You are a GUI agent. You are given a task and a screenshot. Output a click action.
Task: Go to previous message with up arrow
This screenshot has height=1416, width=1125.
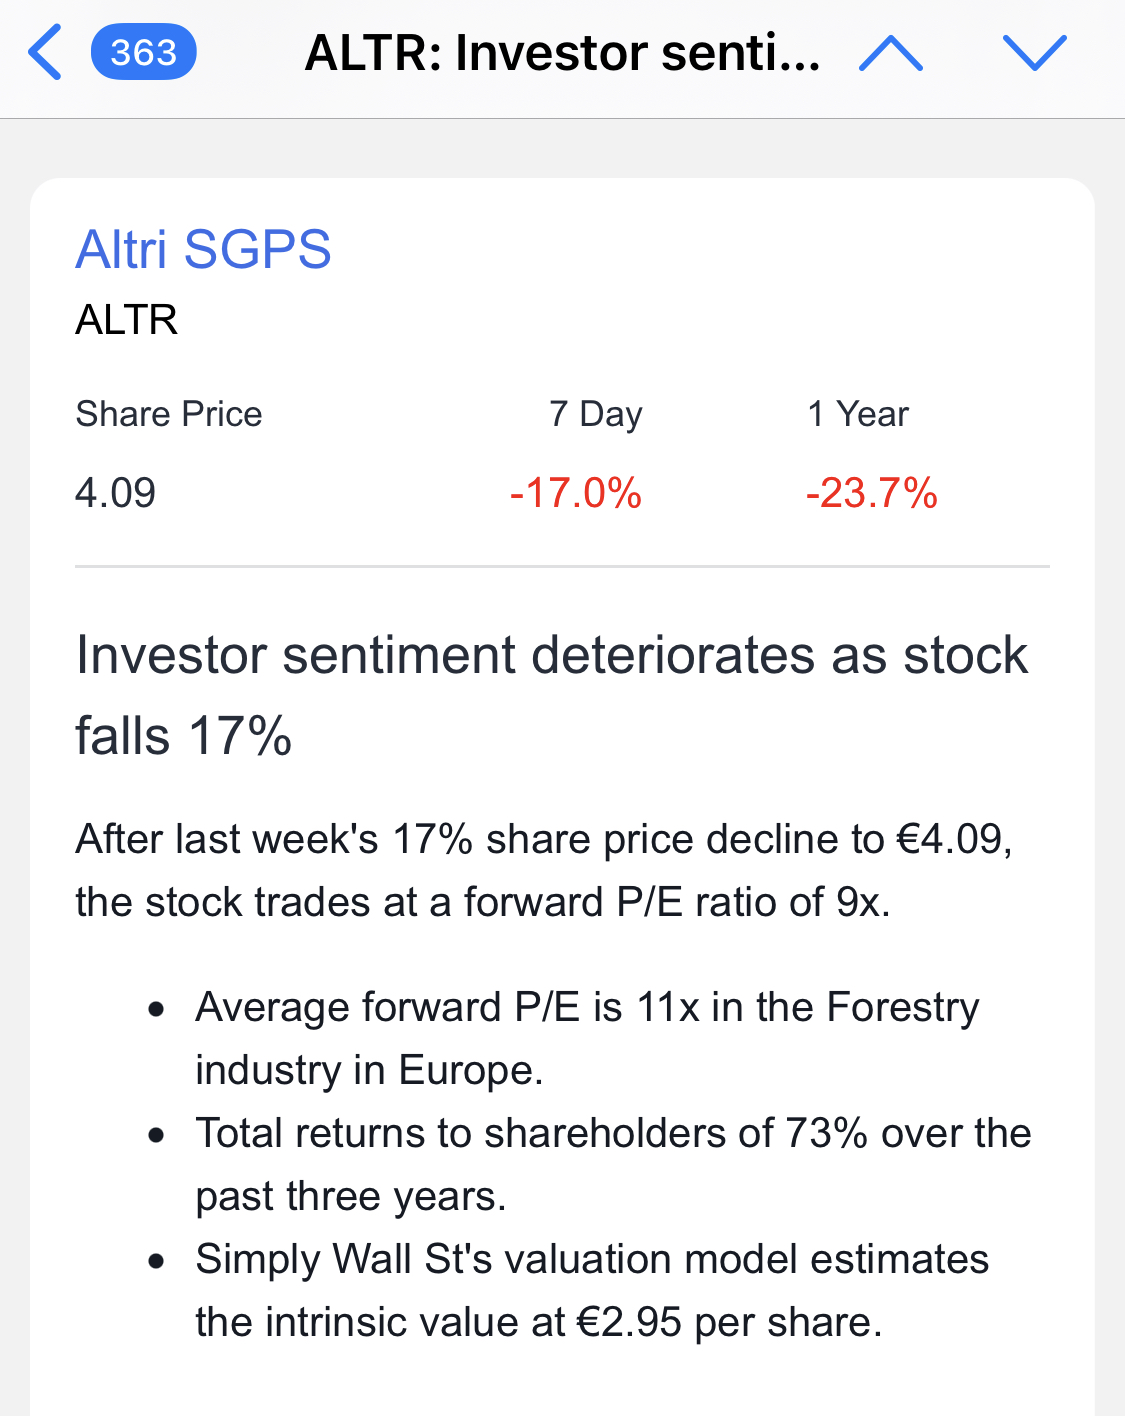pyautogui.click(x=890, y=53)
